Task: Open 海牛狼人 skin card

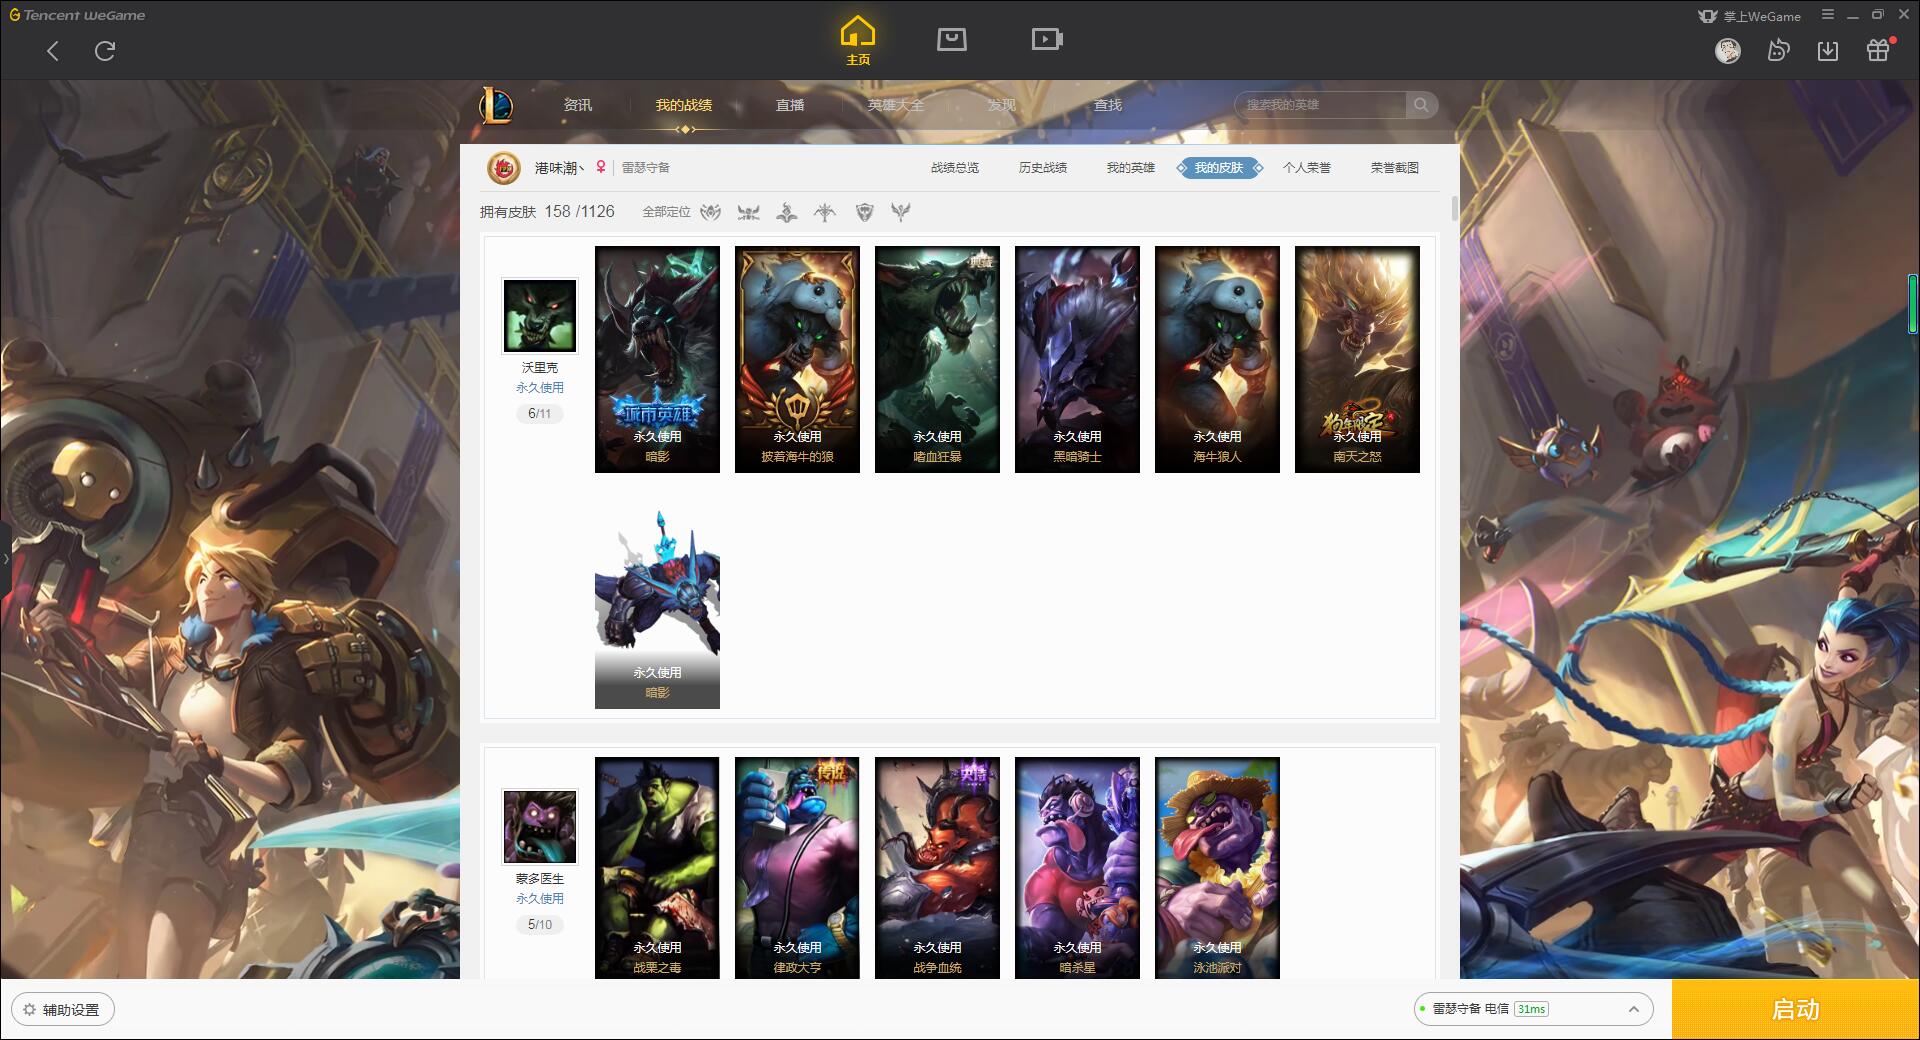Action: (1217, 359)
